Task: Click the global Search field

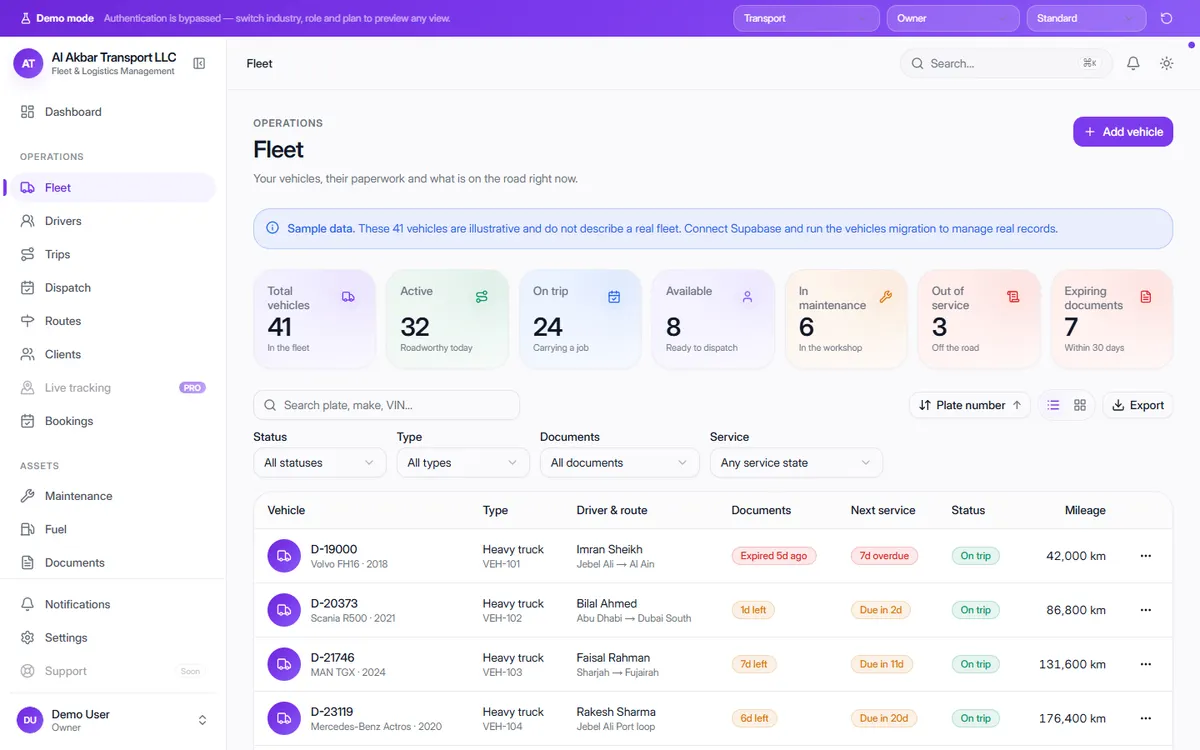Action: [1006, 63]
